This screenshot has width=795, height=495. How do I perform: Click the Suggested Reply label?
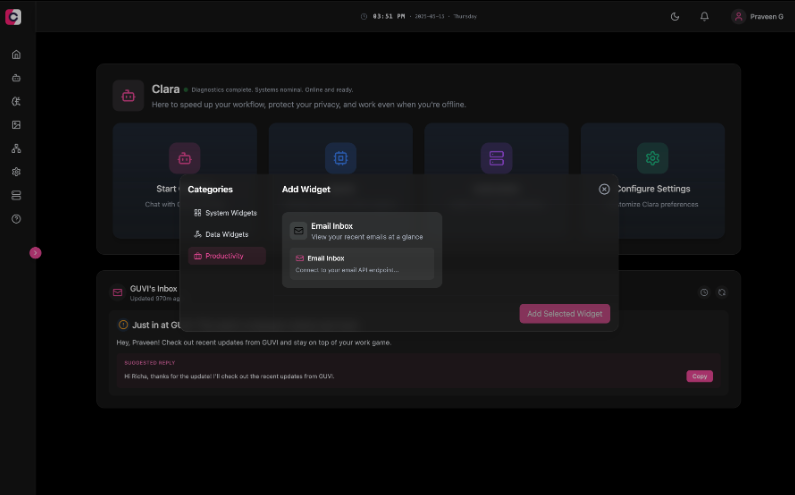150,363
